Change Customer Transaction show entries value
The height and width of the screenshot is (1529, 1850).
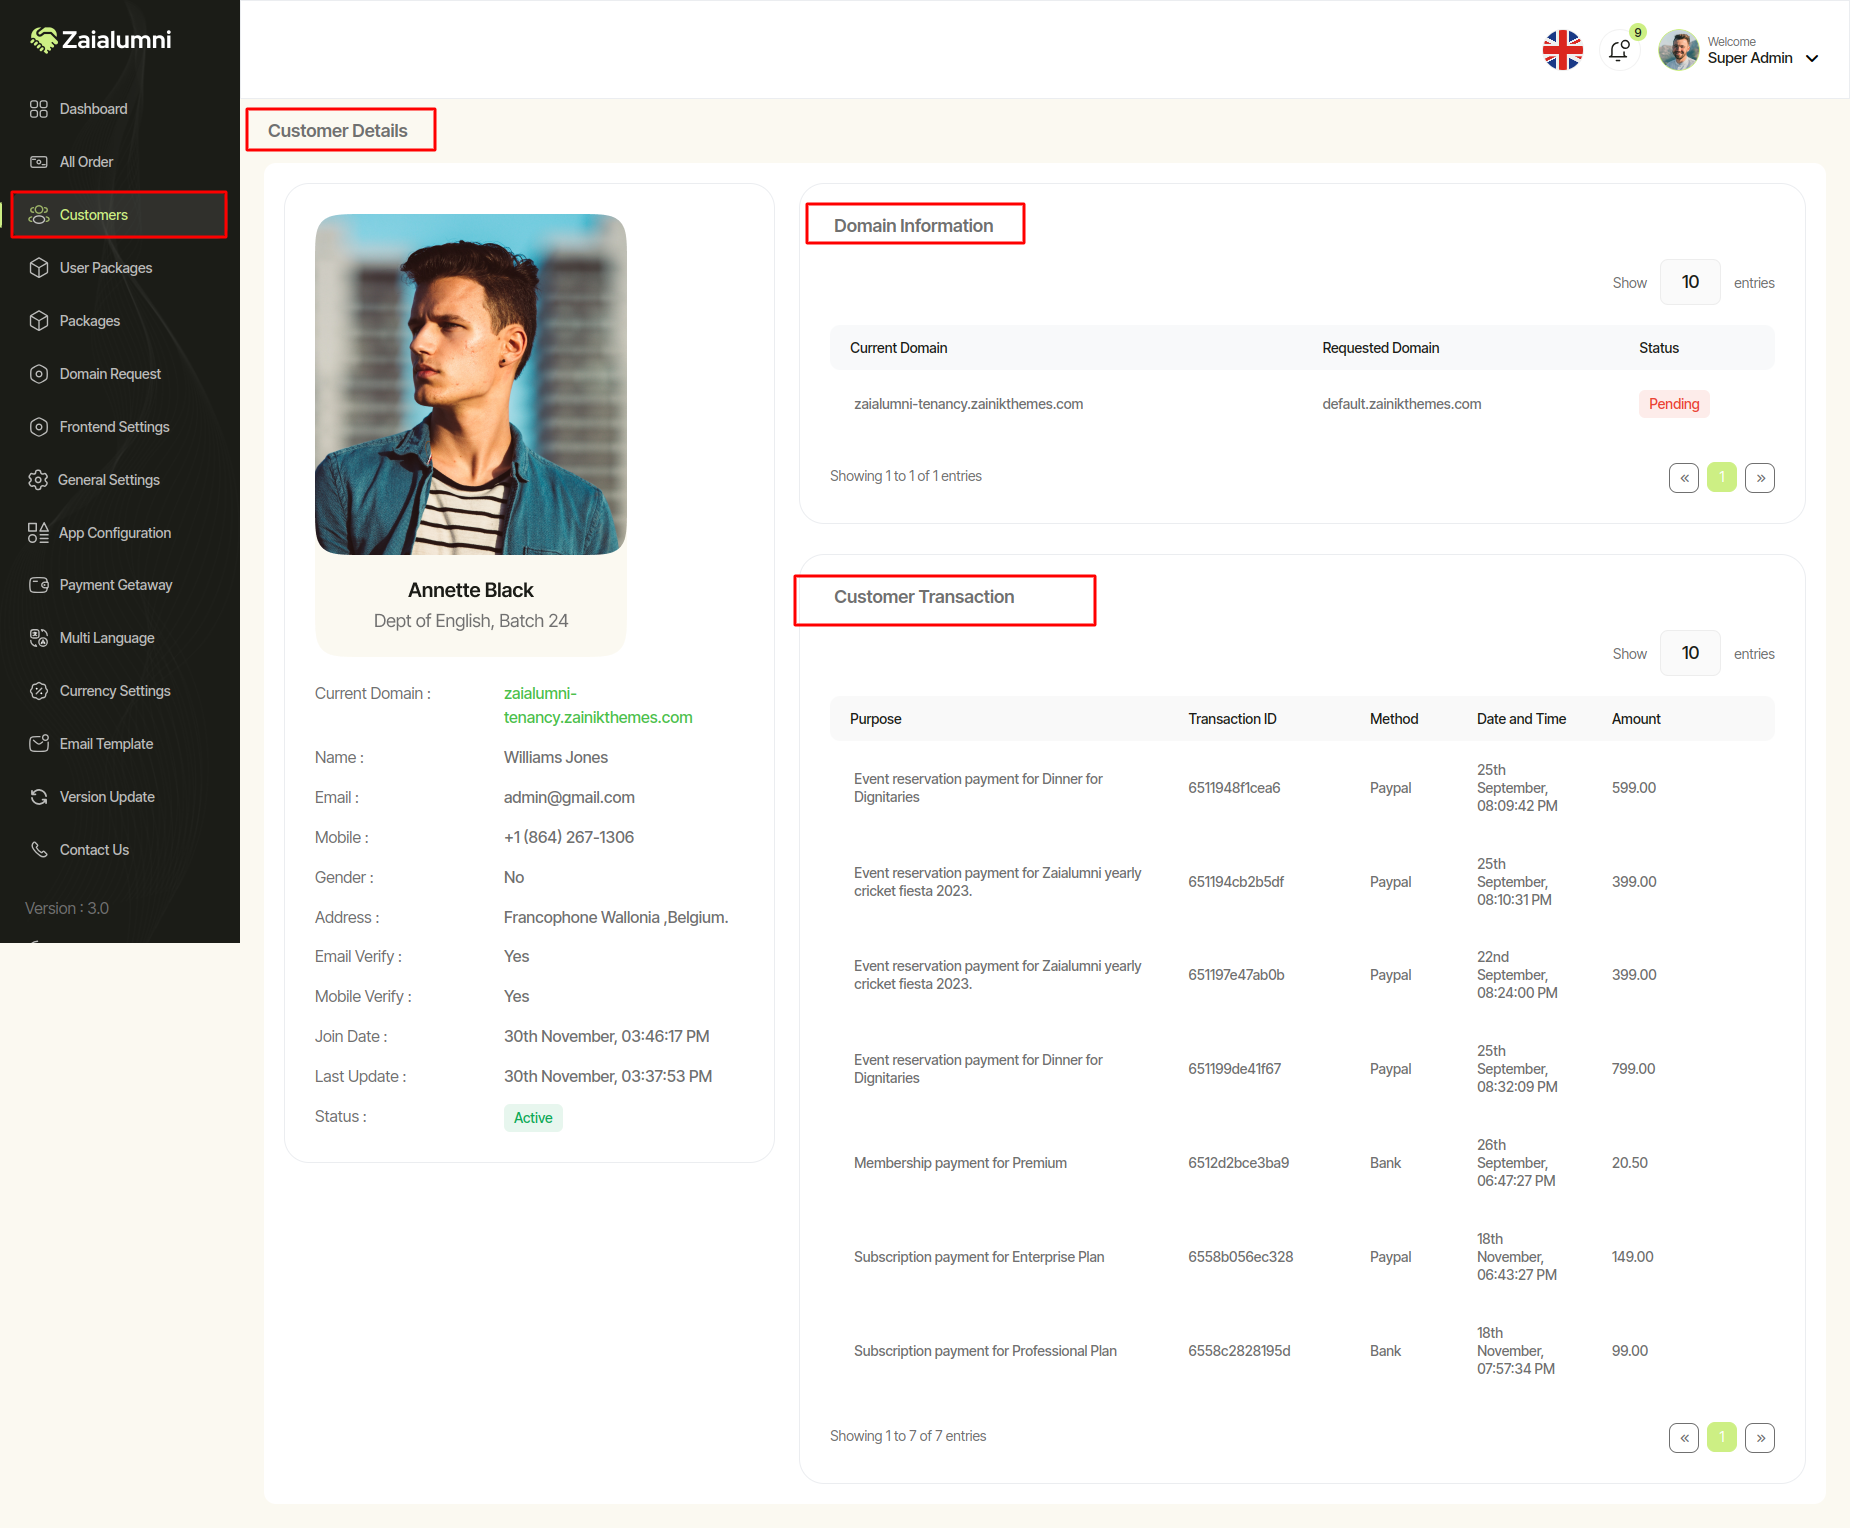coord(1690,653)
